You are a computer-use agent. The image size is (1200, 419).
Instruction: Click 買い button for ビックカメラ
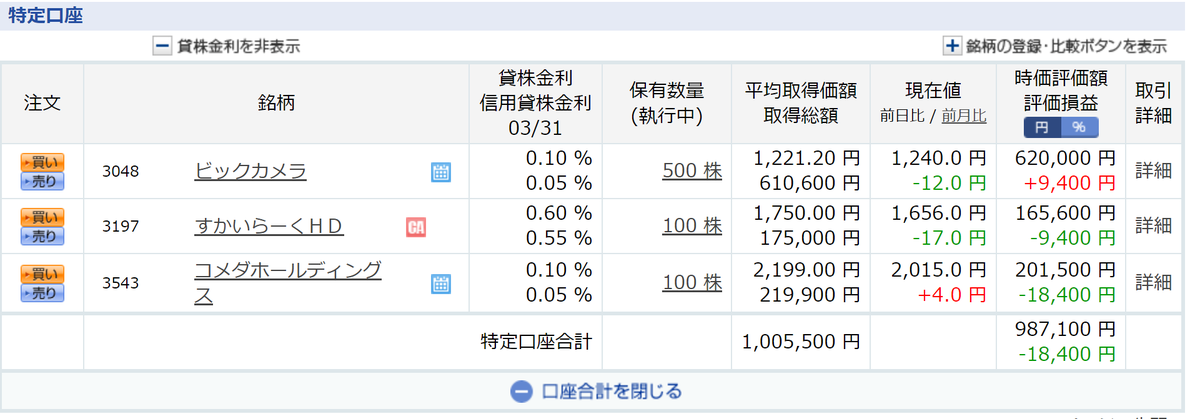pos(42,162)
